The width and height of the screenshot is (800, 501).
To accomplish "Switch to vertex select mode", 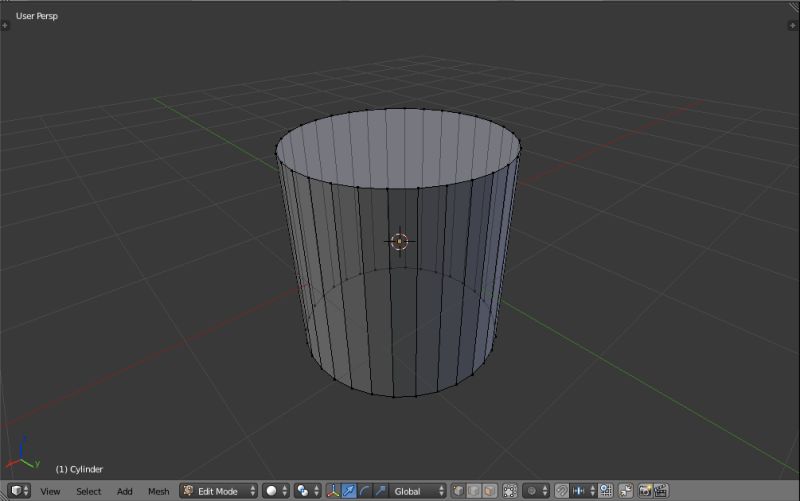I will tap(458, 491).
